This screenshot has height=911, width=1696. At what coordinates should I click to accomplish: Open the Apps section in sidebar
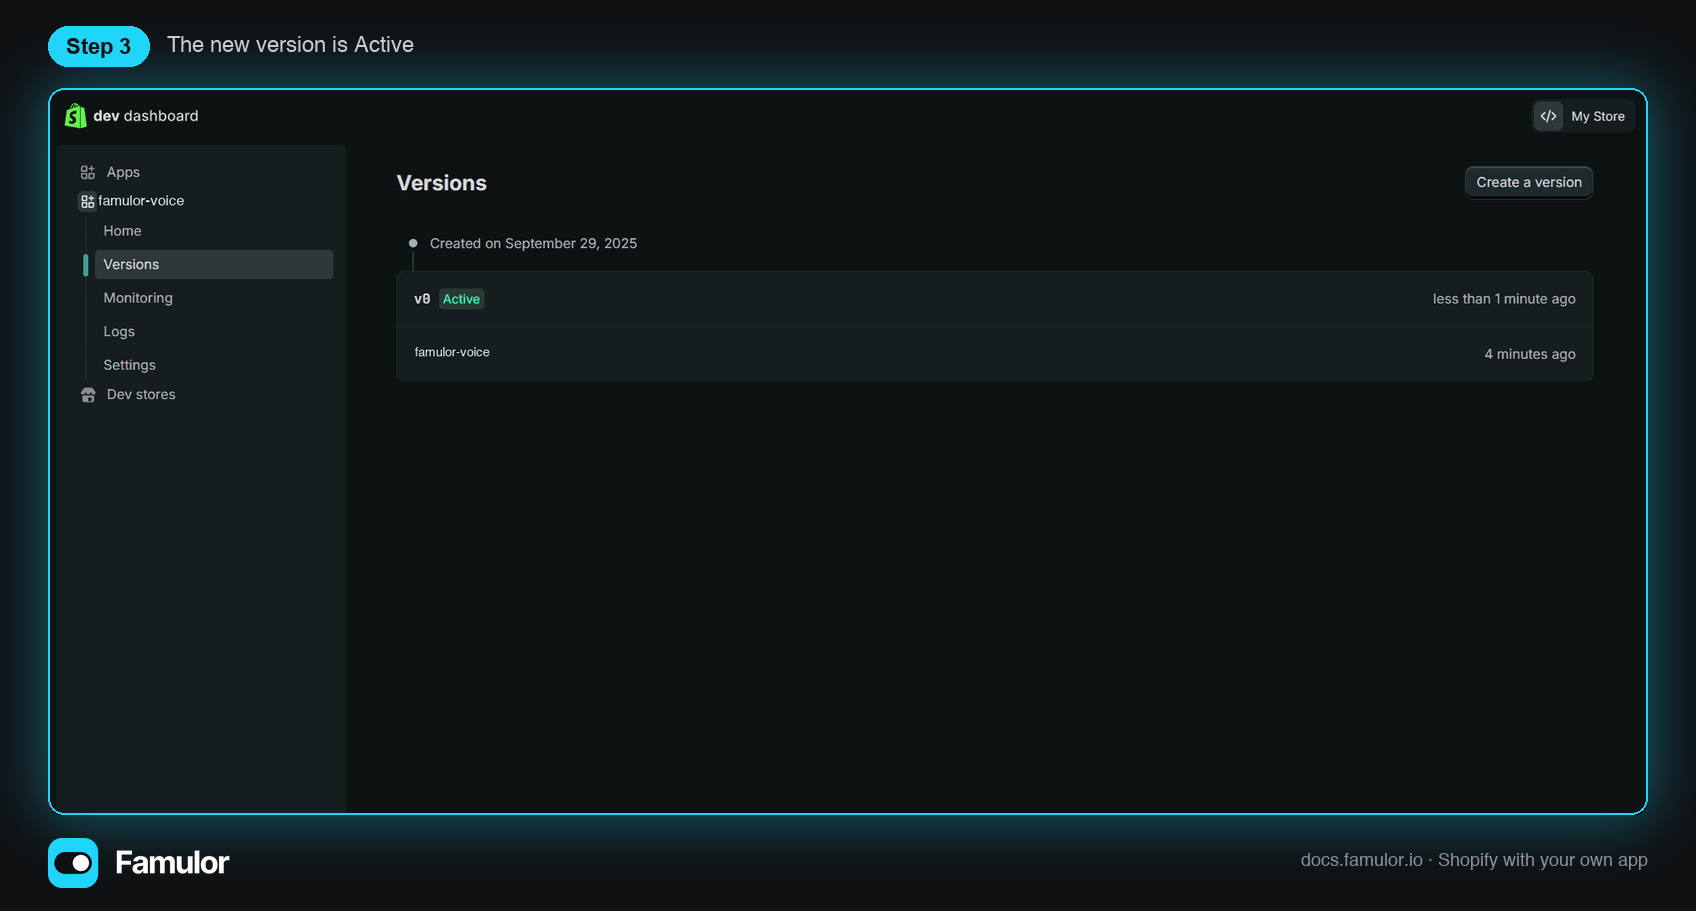[123, 172]
